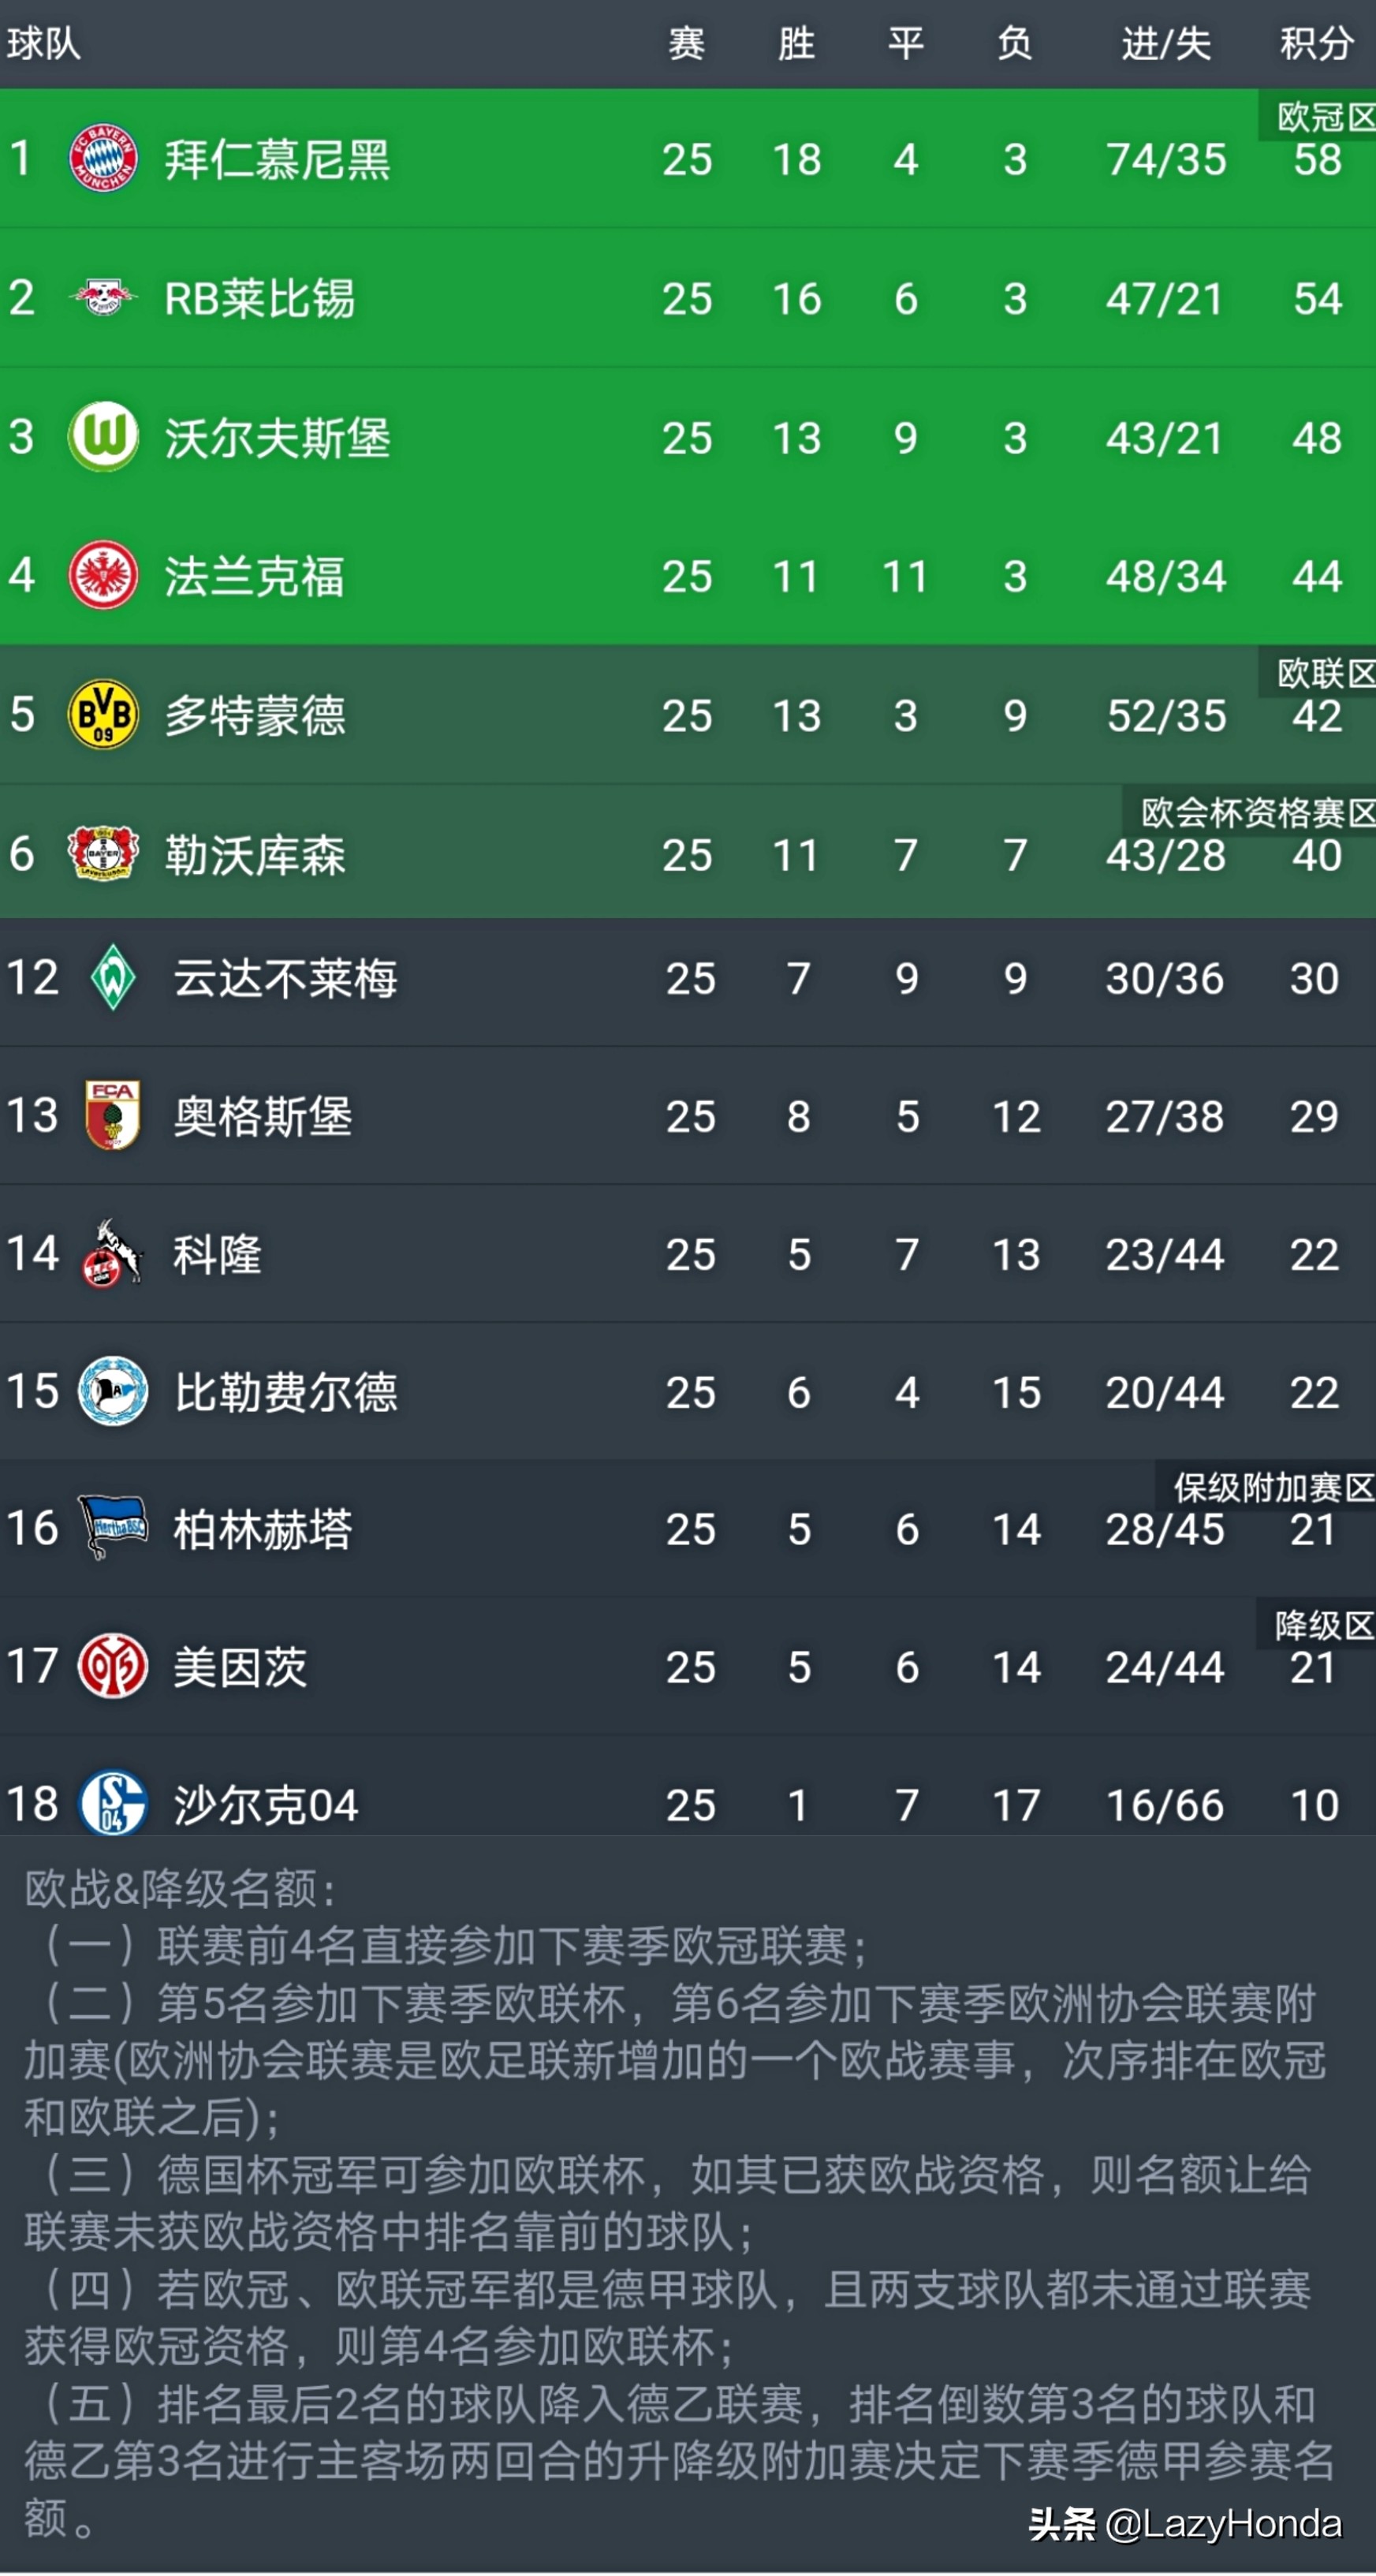Tap the Köln goat logo

pos(113,1253)
